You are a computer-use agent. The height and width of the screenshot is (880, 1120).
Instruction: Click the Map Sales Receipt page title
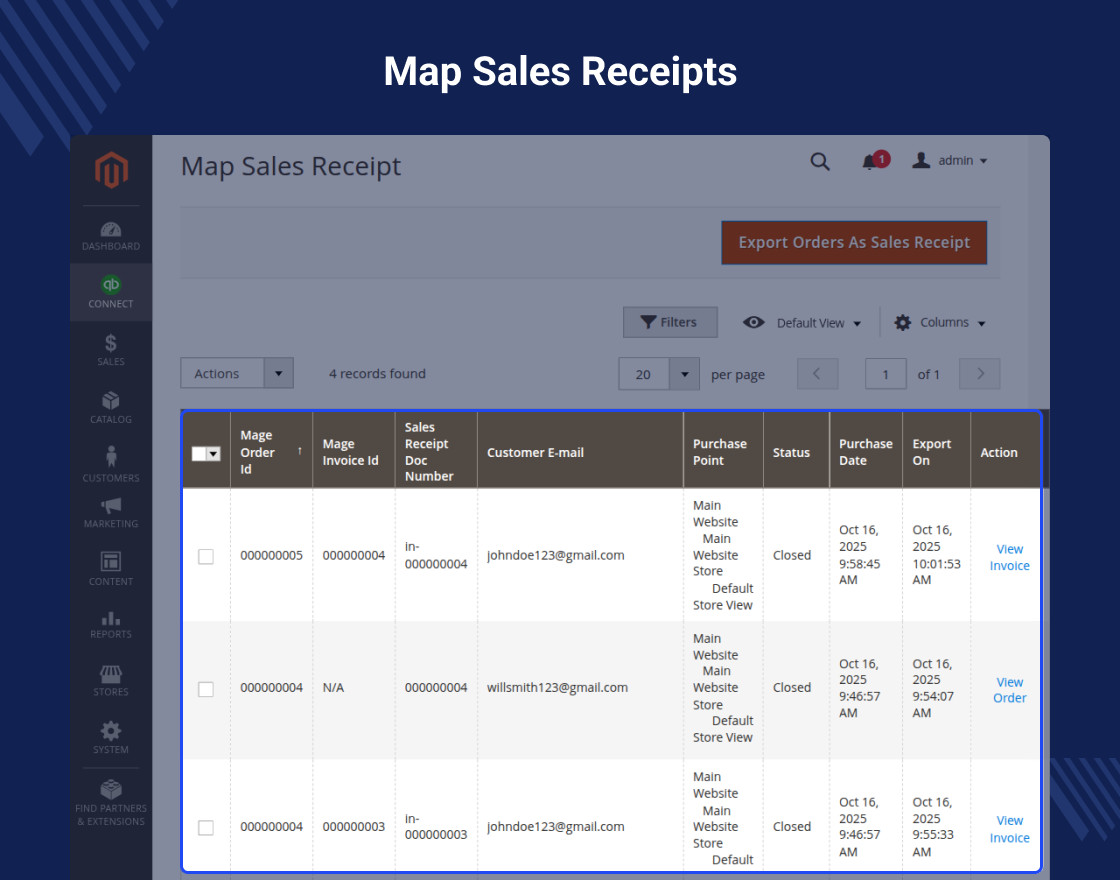pos(291,166)
